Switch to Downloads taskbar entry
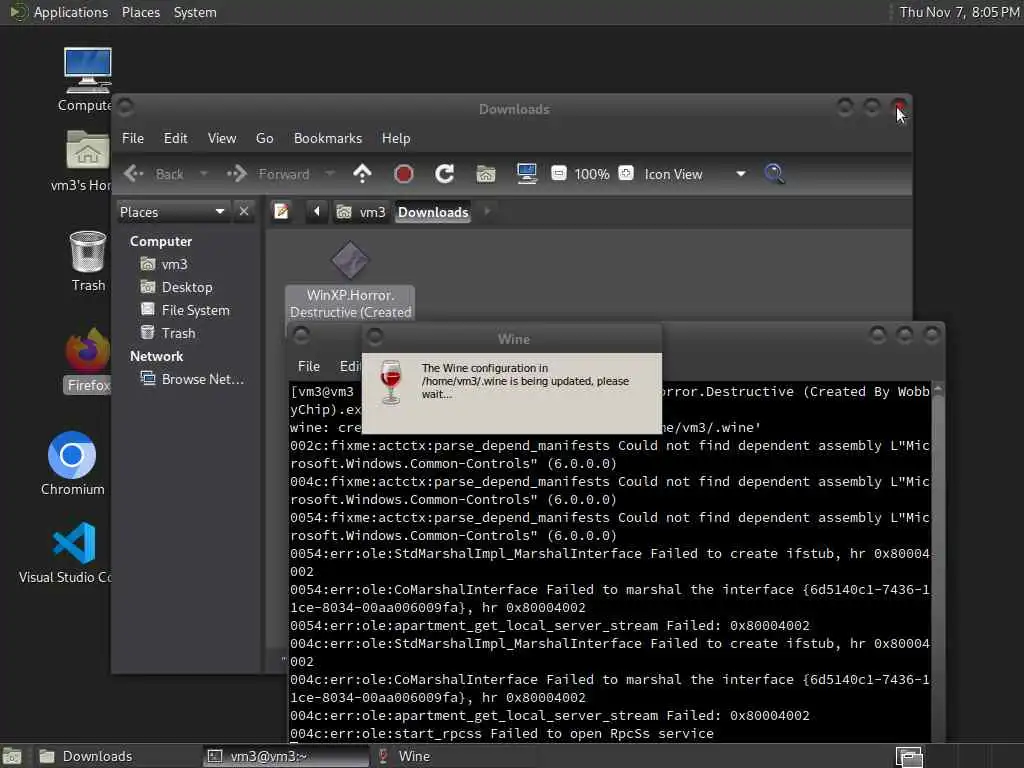The height and width of the screenshot is (768, 1024). (x=118, y=756)
